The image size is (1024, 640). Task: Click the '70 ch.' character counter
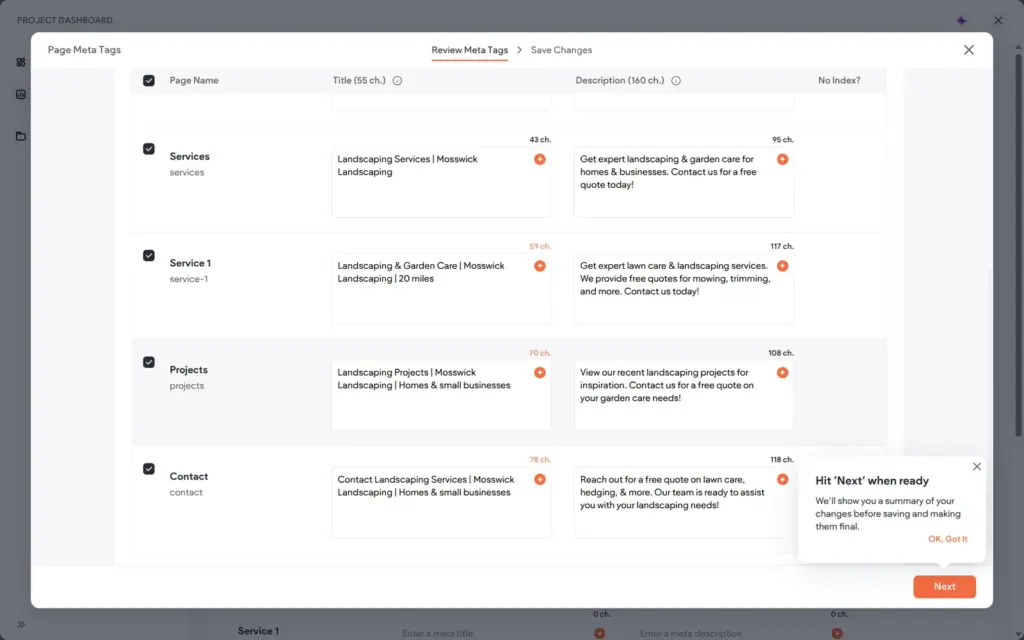(540, 353)
